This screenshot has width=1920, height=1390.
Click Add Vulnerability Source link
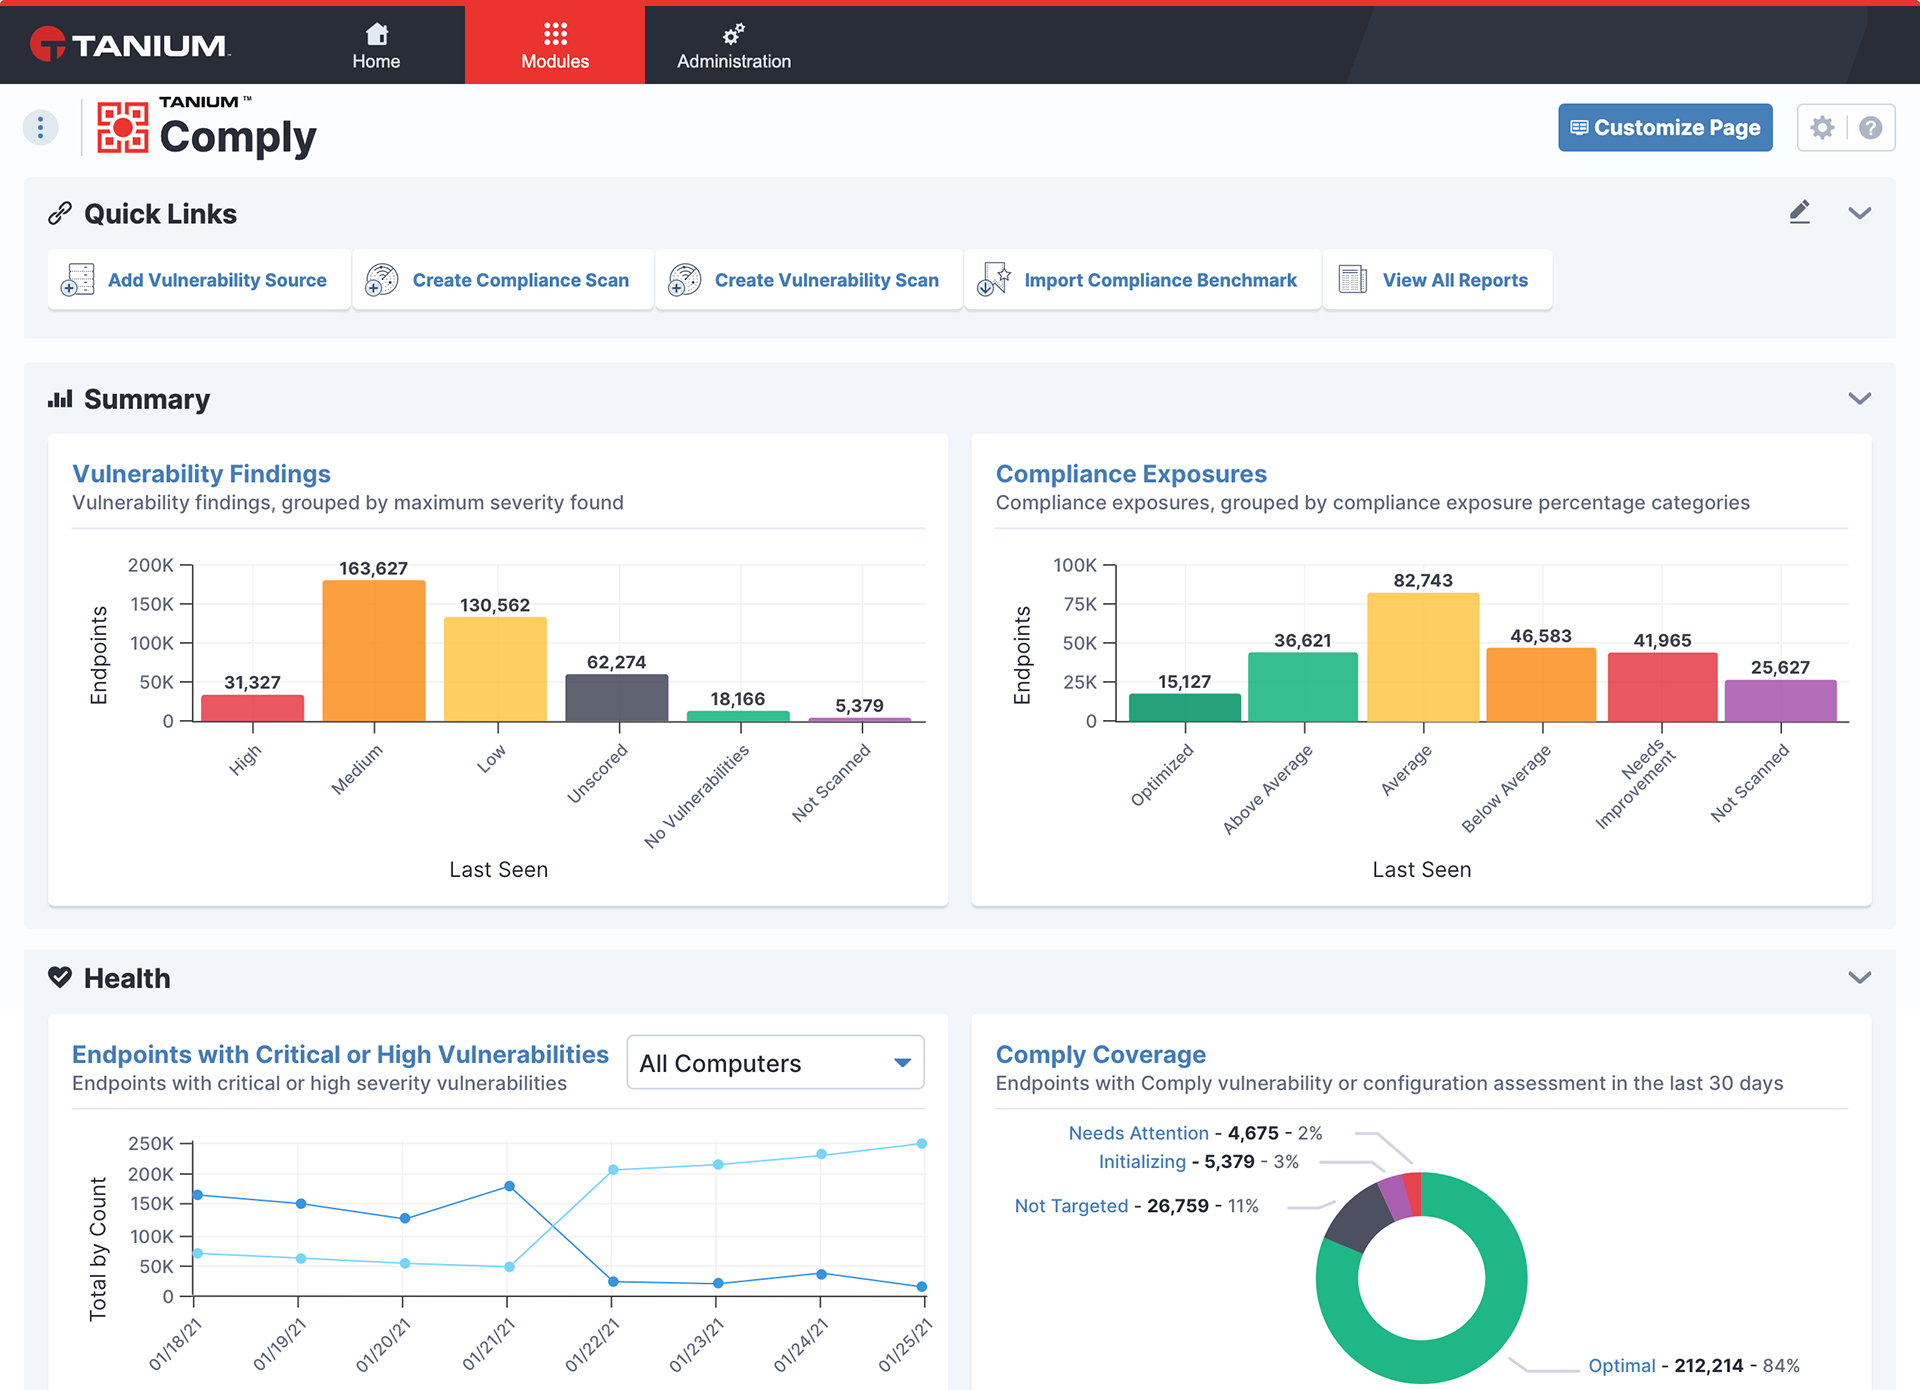(x=217, y=280)
